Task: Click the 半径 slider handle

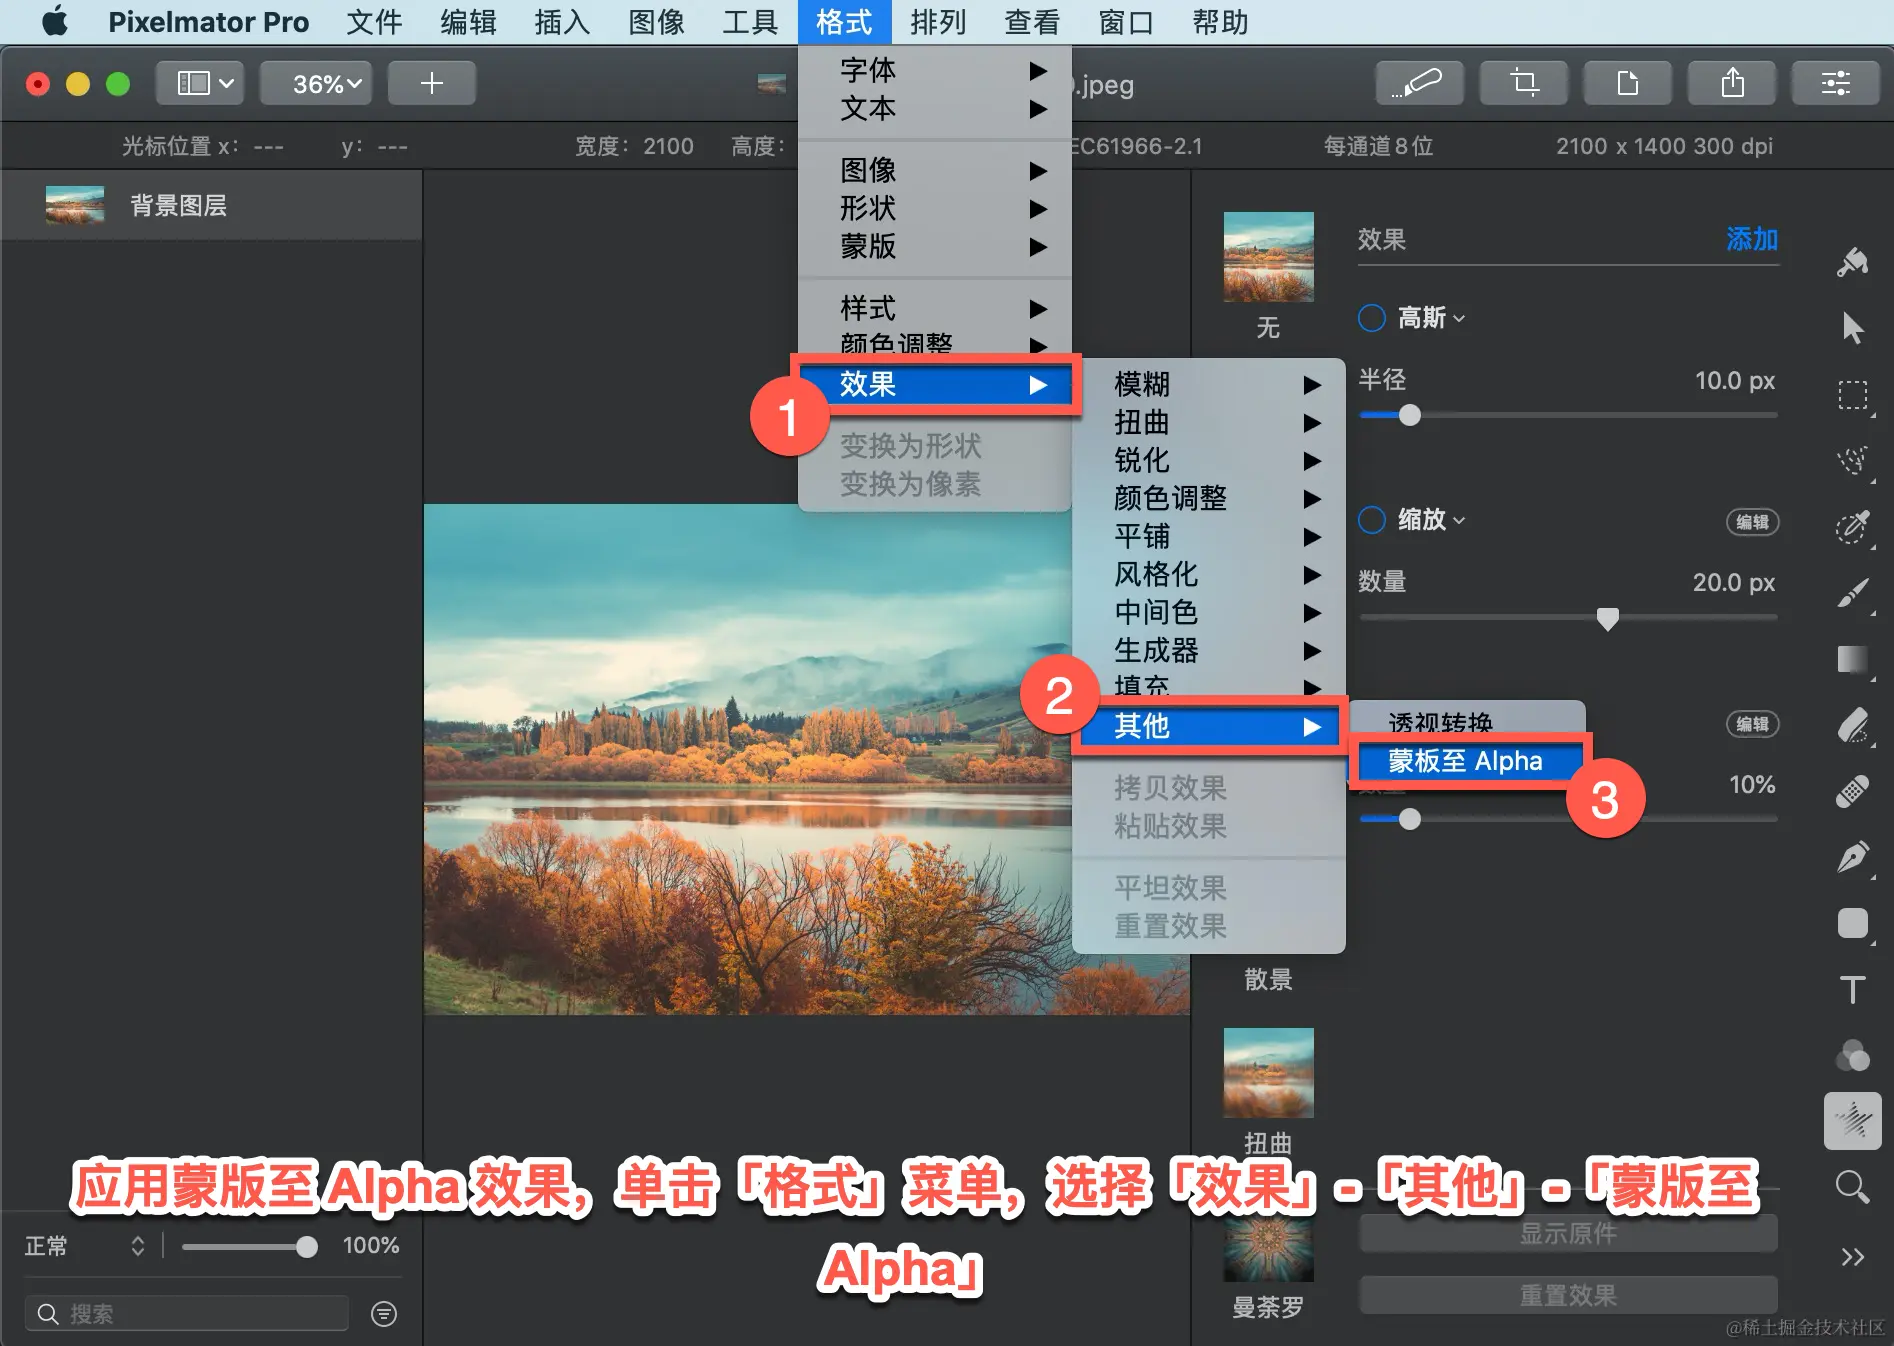Action: click(1410, 415)
